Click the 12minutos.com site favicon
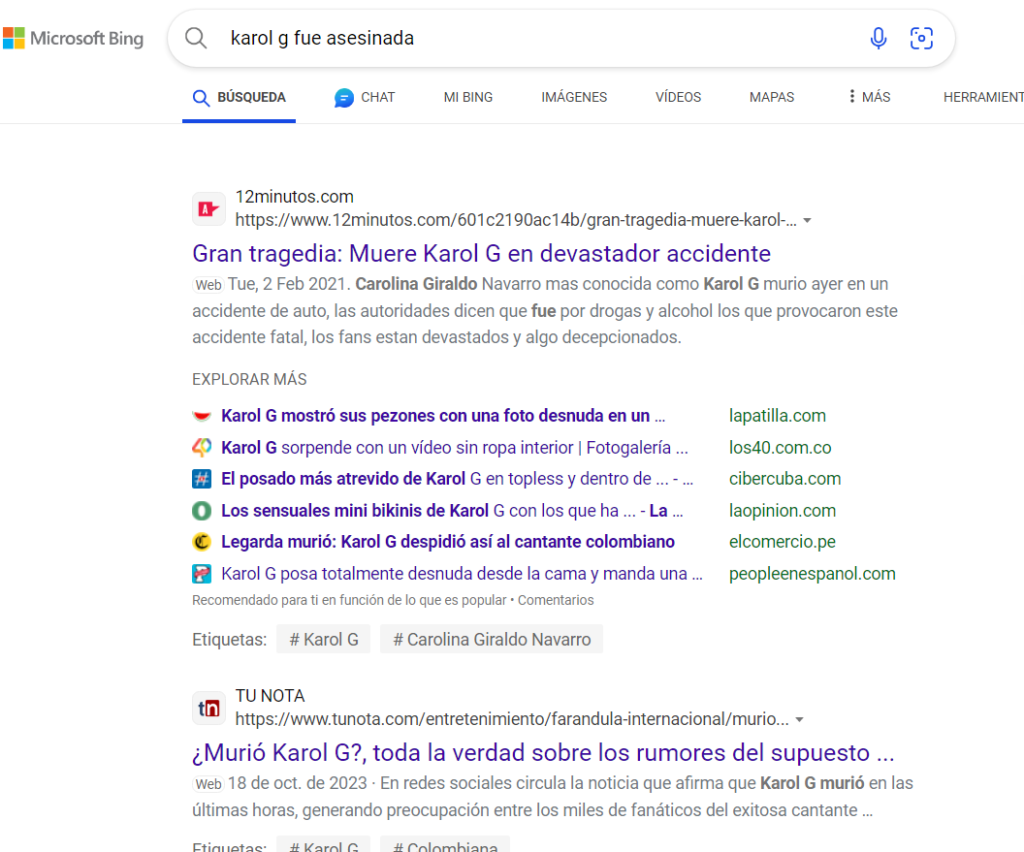This screenshot has width=1024, height=852. tap(208, 209)
